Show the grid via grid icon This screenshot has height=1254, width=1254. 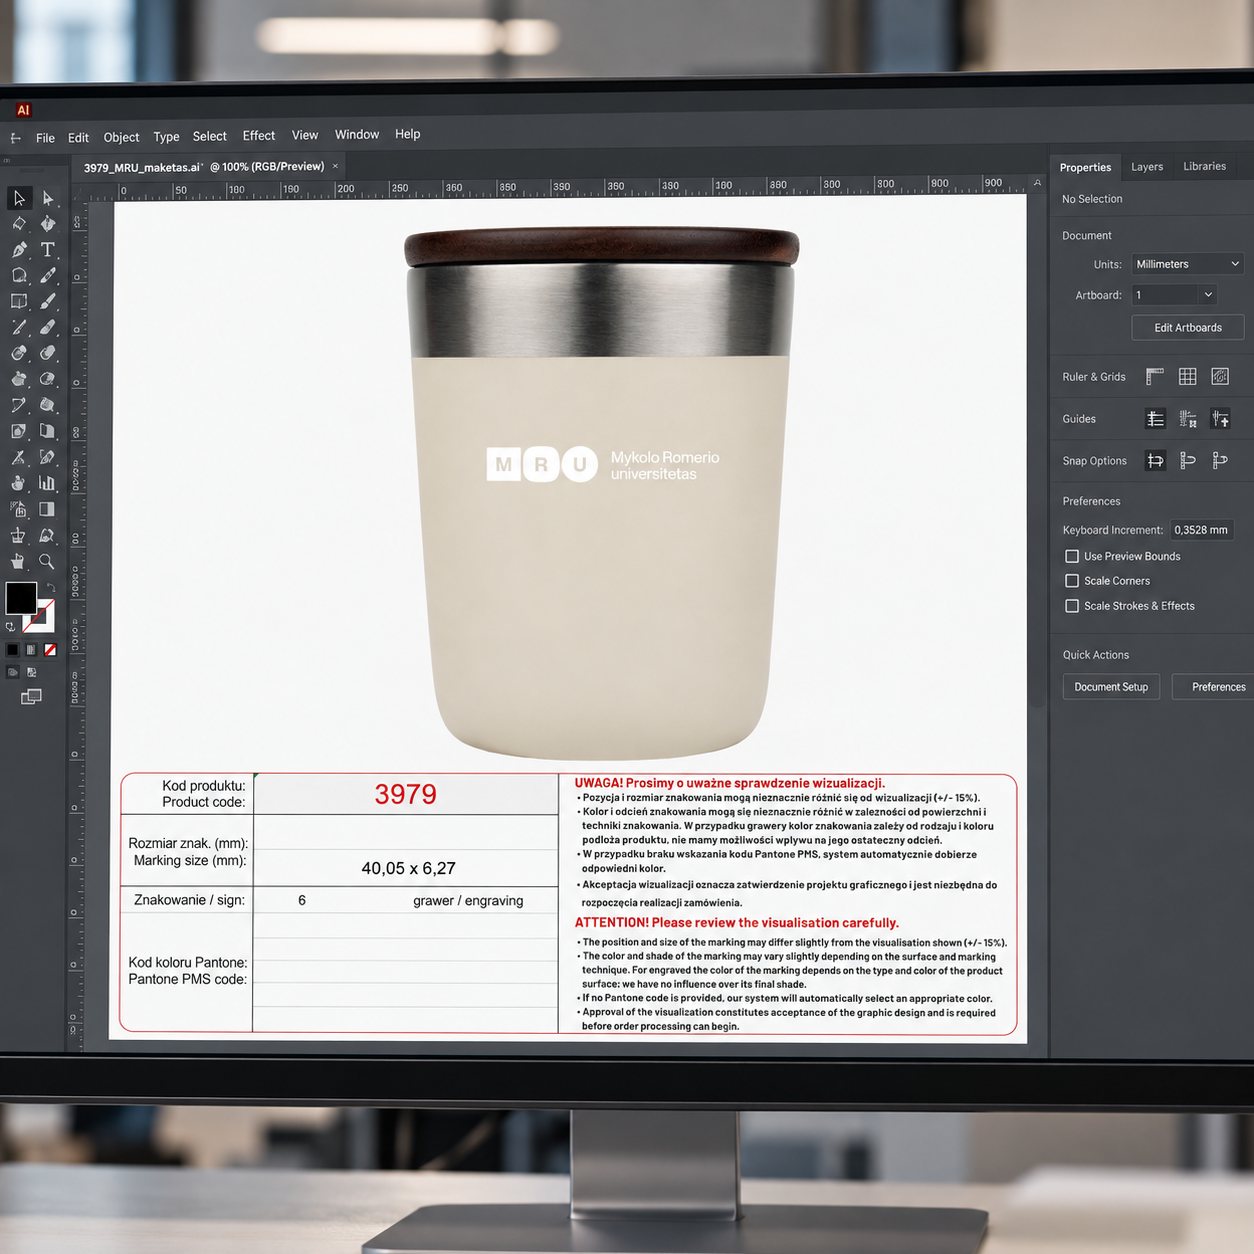click(x=1188, y=377)
